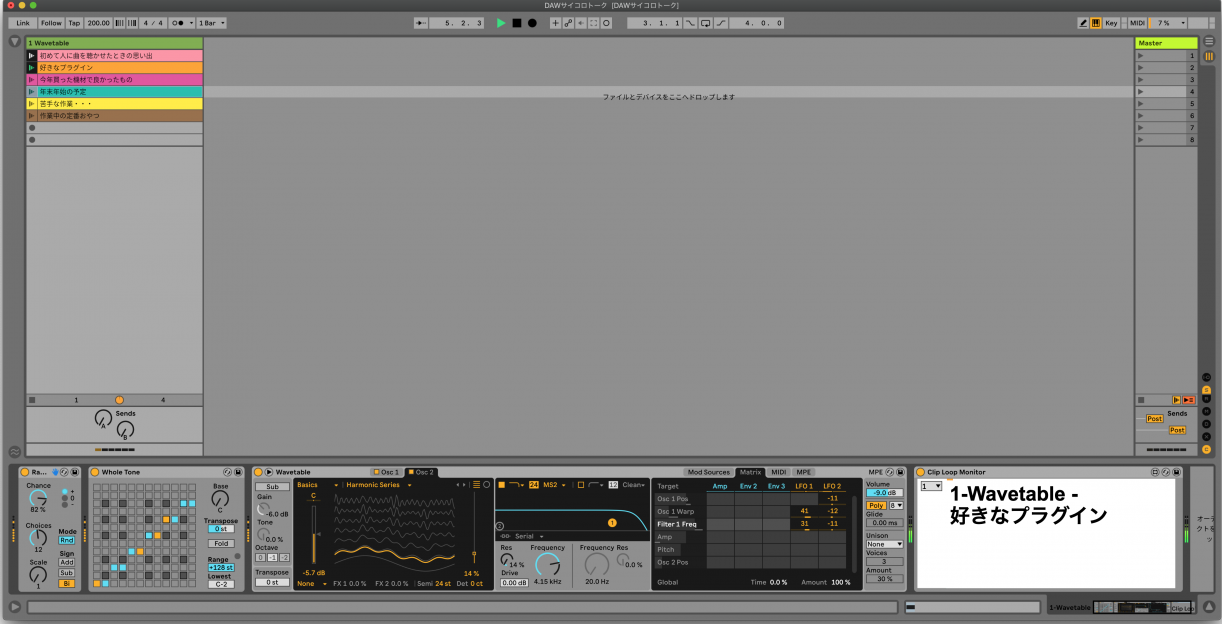Open the Mod Sources tab
1222x624 pixels.
point(708,472)
